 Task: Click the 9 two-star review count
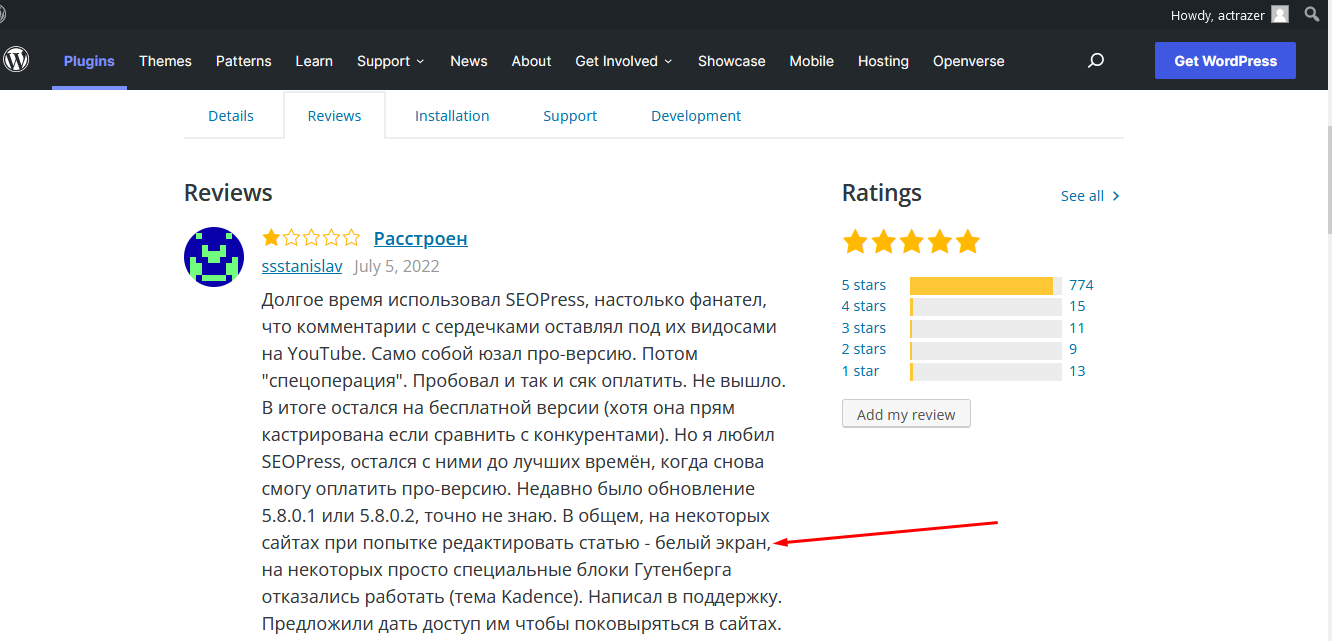coord(1073,349)
